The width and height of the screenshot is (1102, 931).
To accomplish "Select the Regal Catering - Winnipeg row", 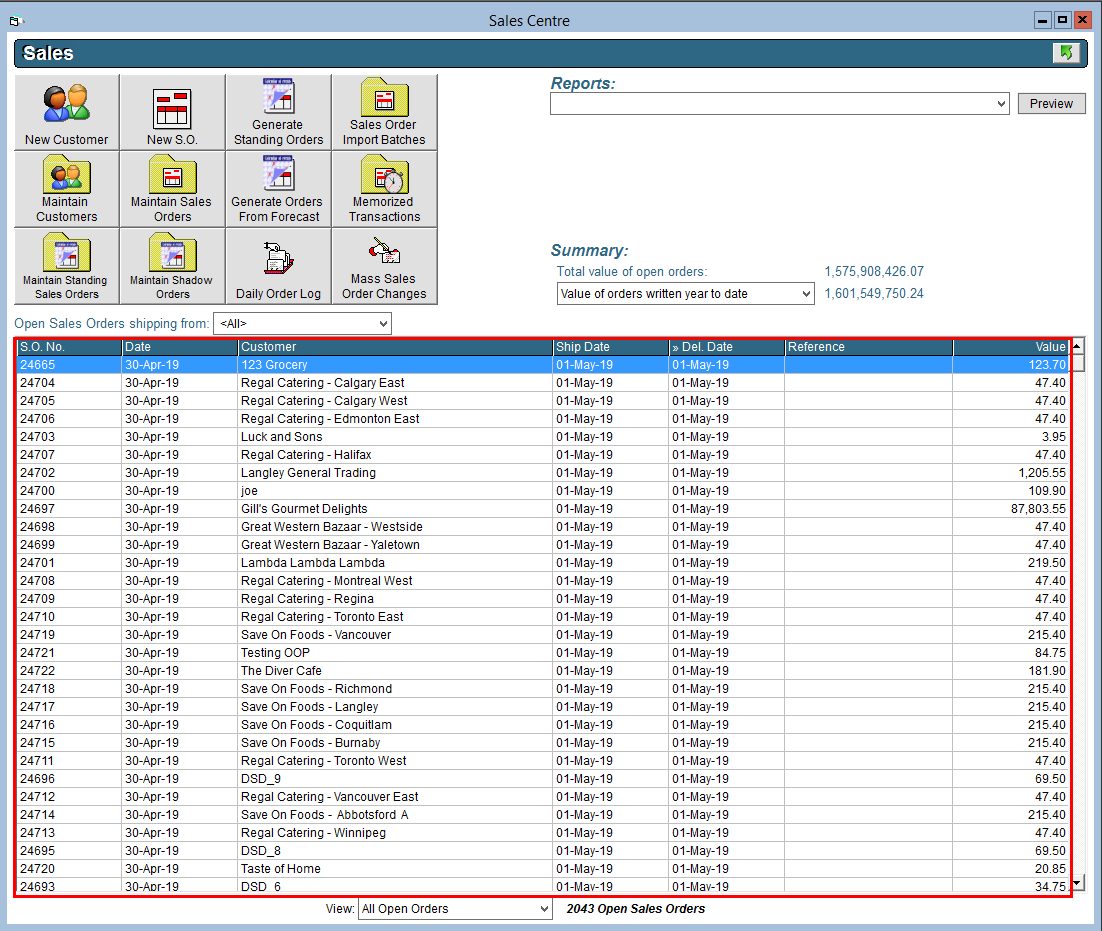I will [543, 833].
